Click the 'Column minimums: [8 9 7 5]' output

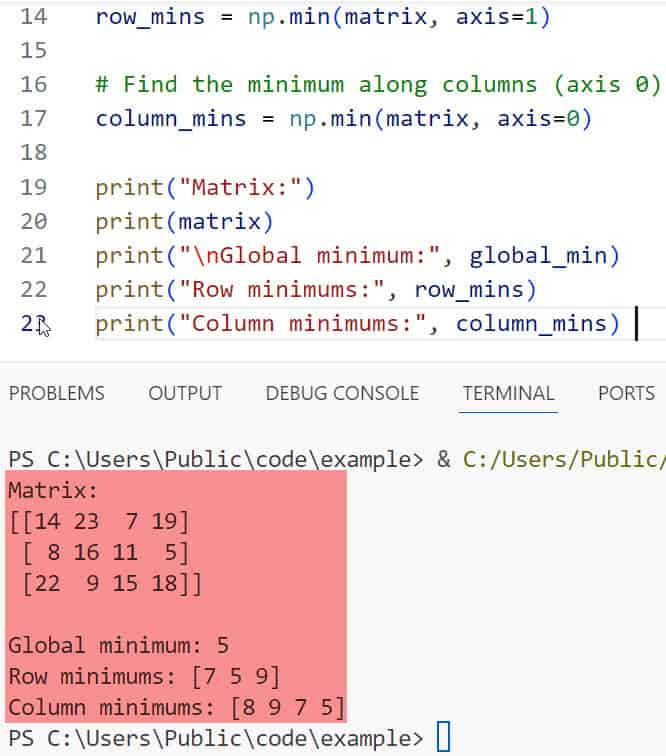click(177, 709)
